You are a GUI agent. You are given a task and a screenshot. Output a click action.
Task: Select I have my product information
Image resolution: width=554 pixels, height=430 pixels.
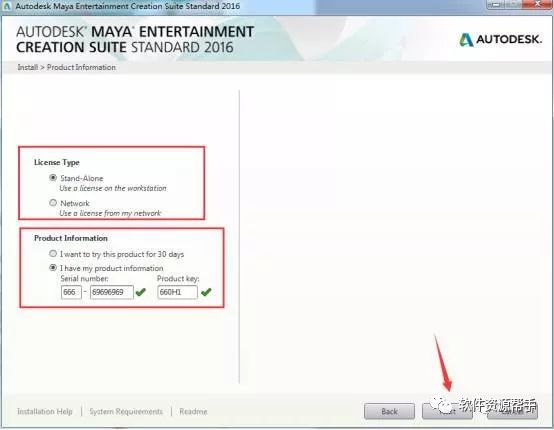[53, 268]
